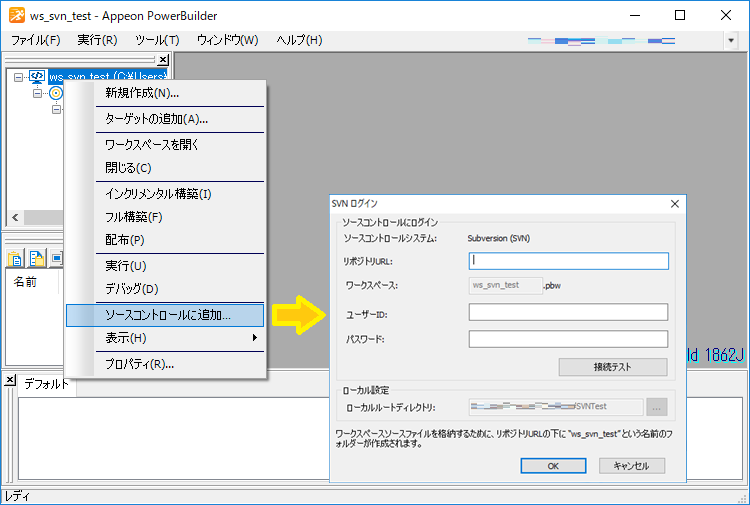750x505 pixels.
Task: Select the workspace icon for ws_svn_test
Action: [x=37, y=77]
